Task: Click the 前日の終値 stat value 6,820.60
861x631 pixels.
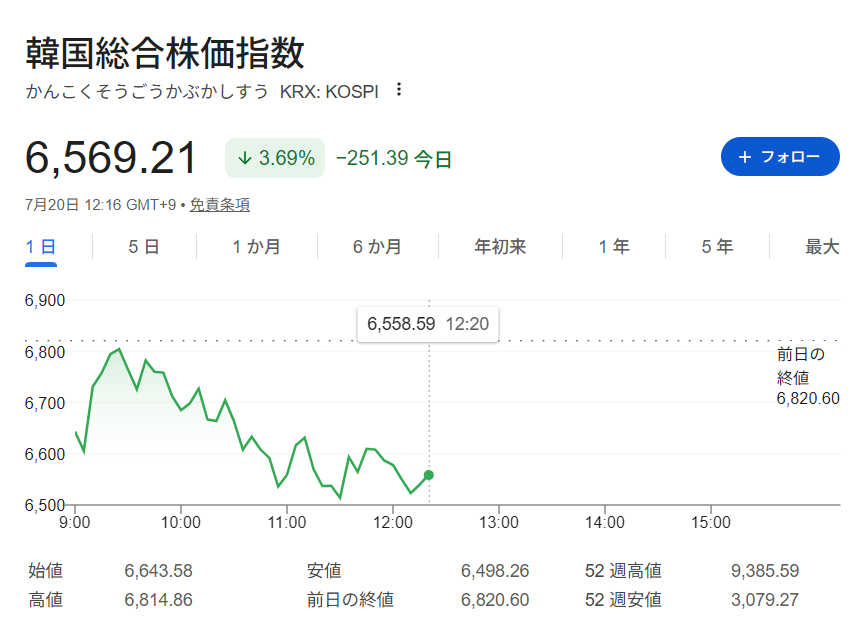Action: tap(495, 600)
